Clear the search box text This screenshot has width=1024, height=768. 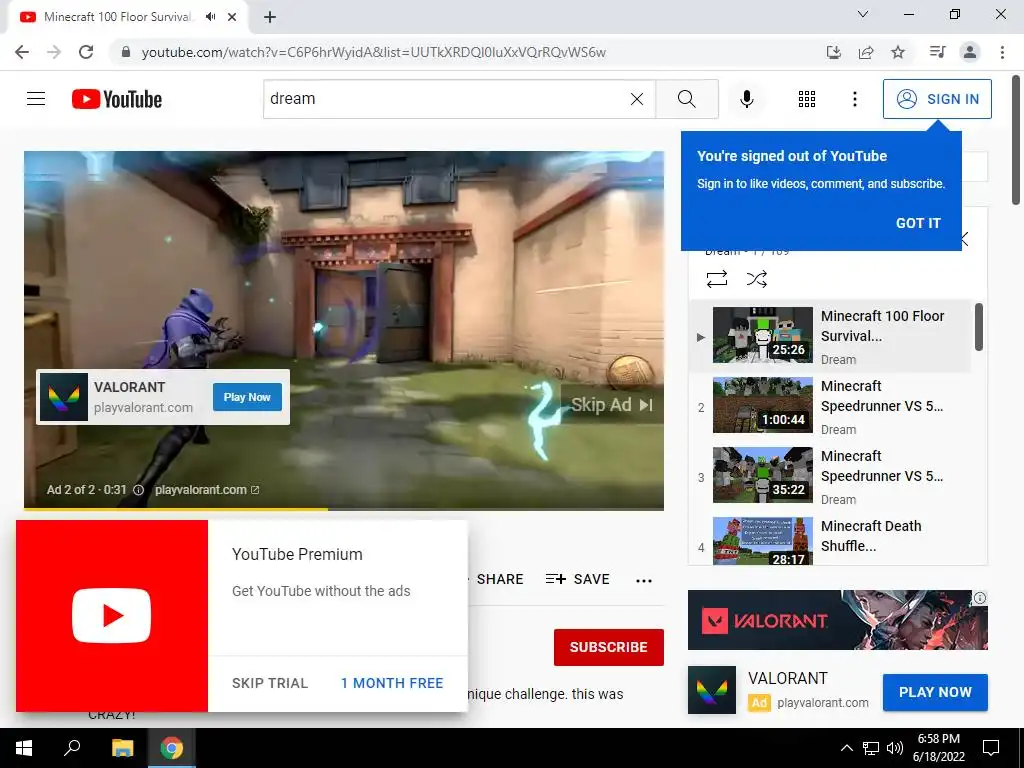(x=637, y=99)
